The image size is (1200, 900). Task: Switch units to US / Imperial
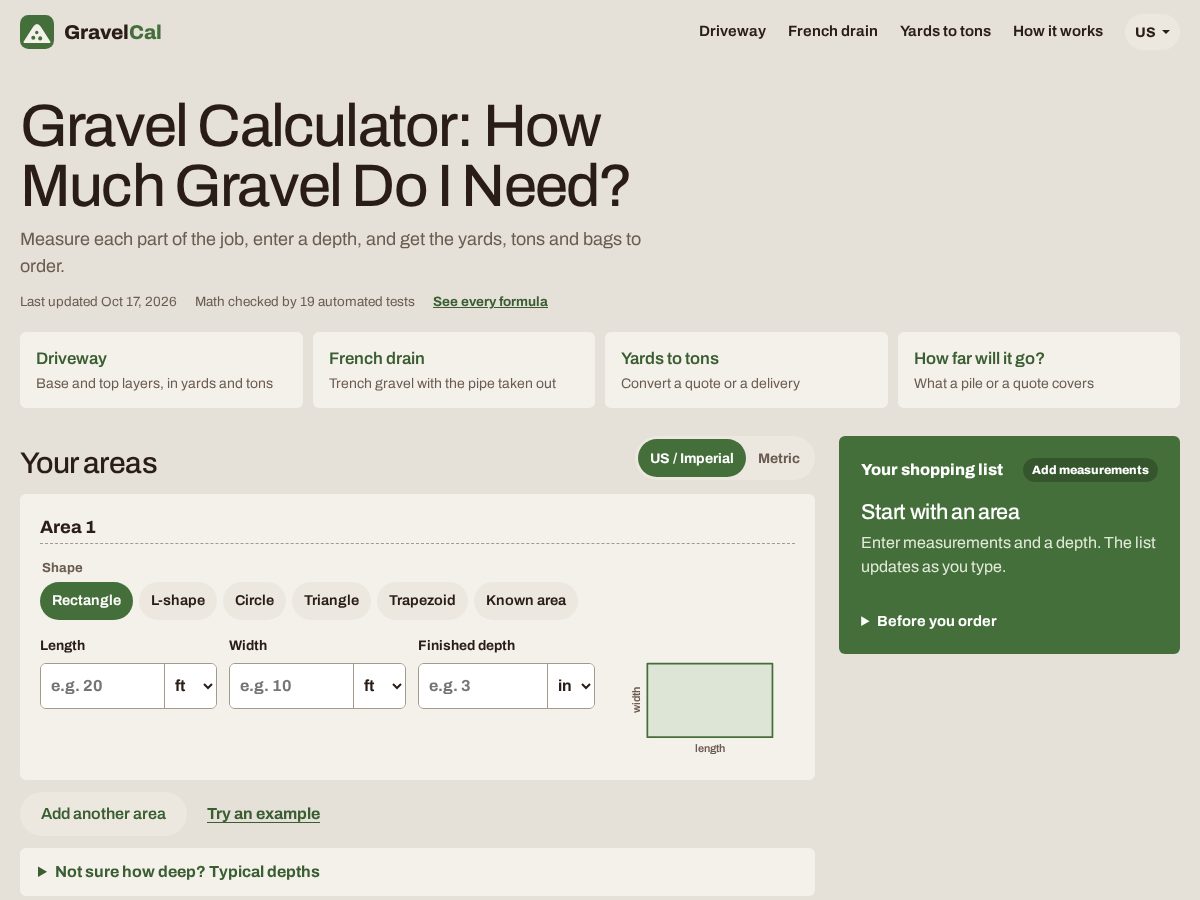click(692, 458)
